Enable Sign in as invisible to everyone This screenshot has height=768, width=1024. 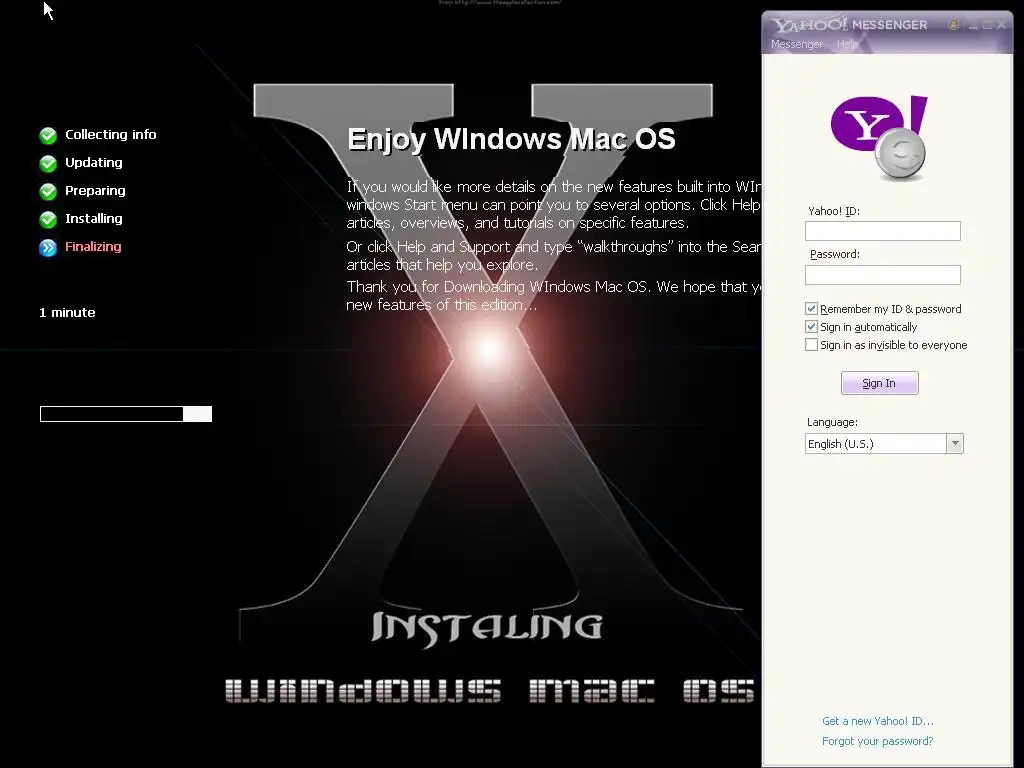(811, 345)
